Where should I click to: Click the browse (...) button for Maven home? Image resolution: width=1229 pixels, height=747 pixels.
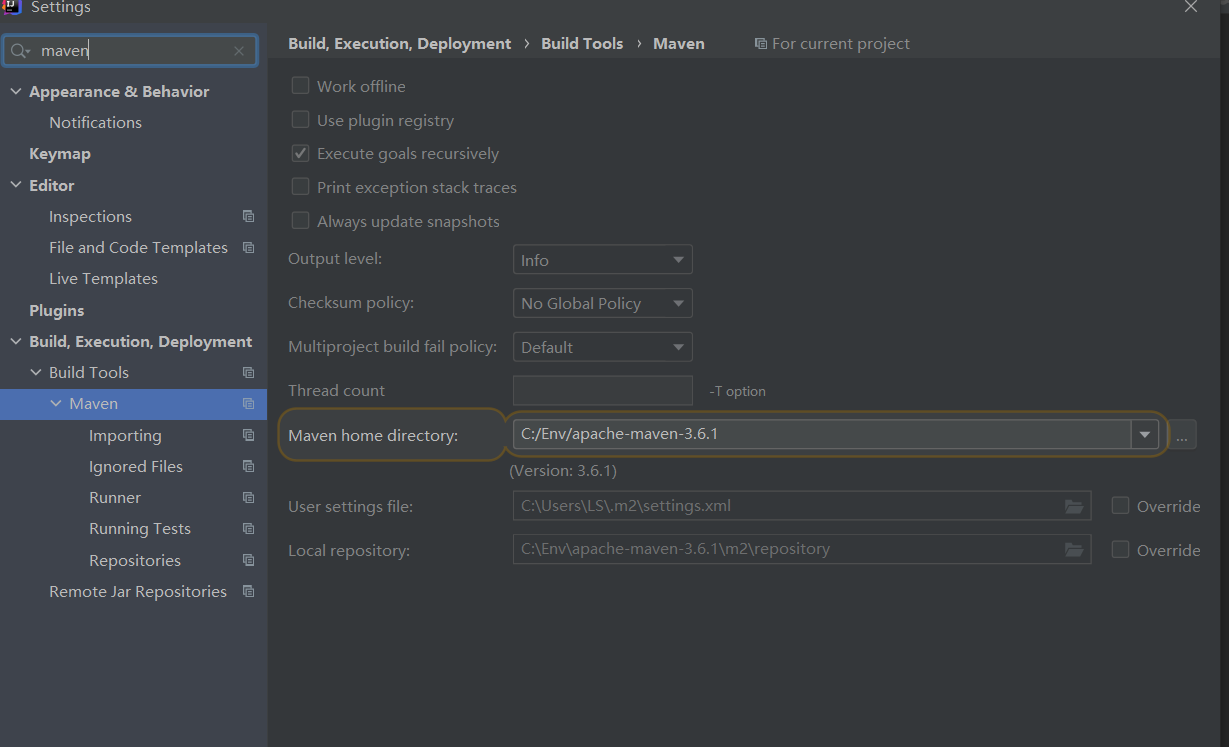pyautogui.click(x=1182, y=436)
